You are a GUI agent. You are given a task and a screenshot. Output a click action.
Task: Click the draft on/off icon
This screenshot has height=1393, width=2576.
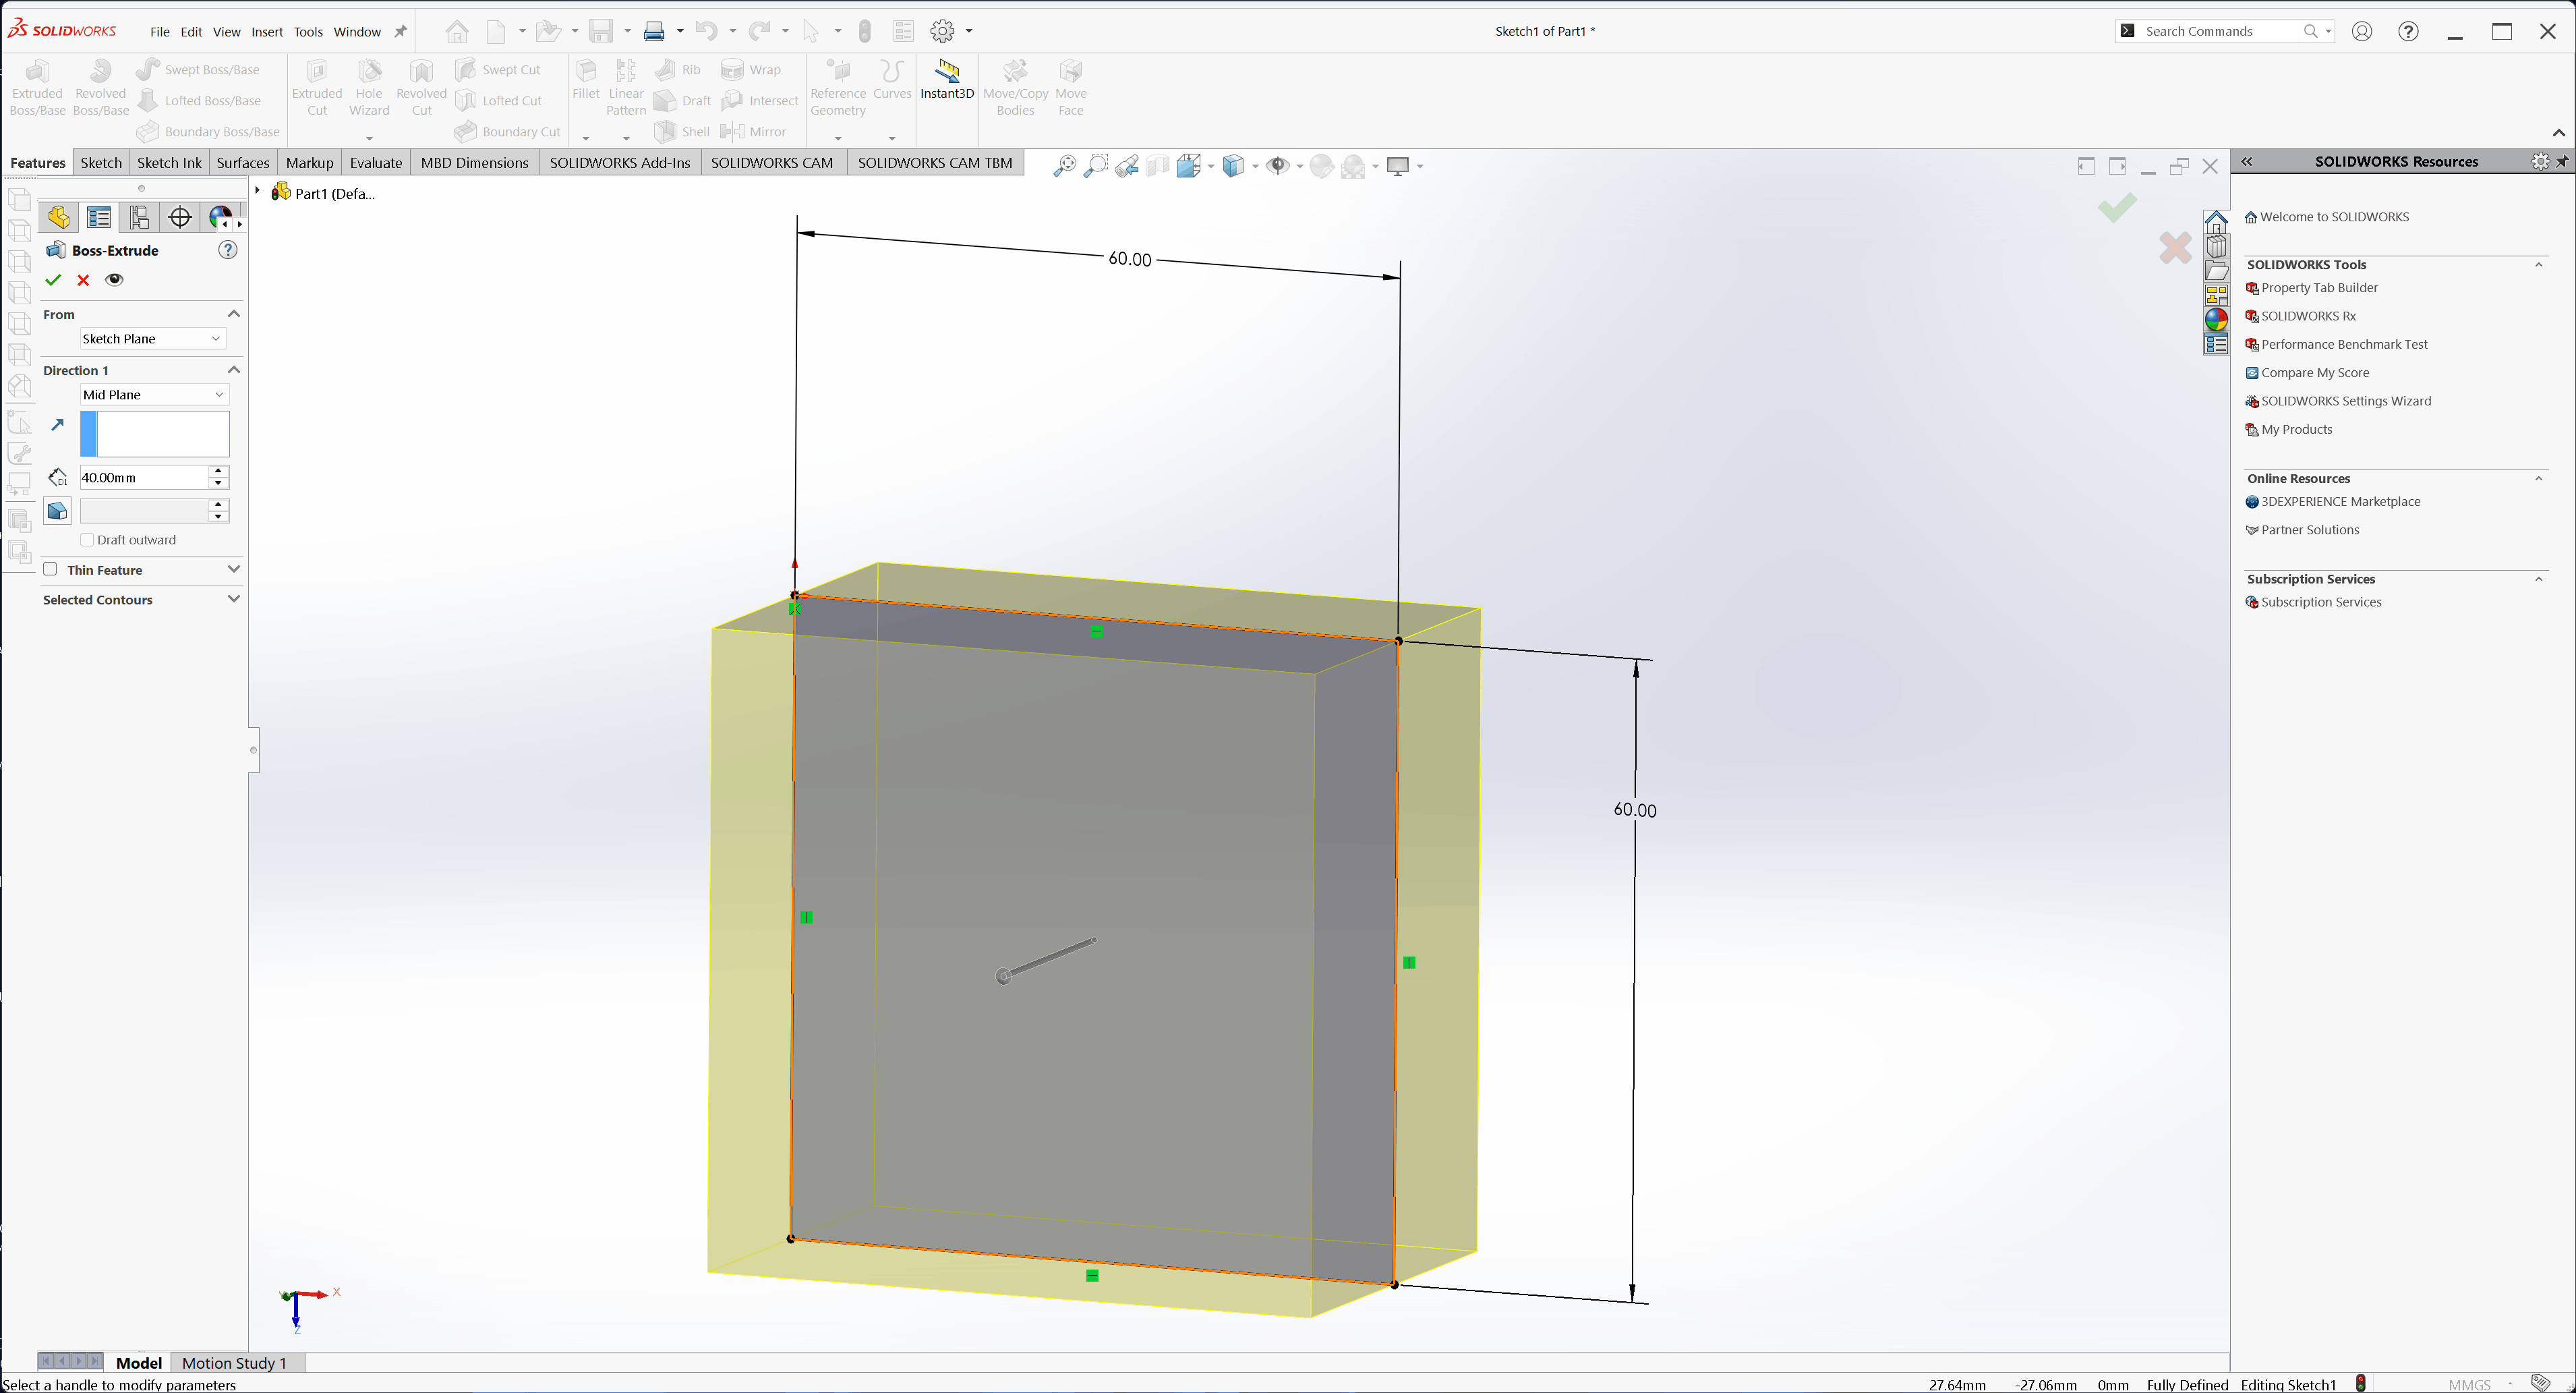[x=57, y=511]
